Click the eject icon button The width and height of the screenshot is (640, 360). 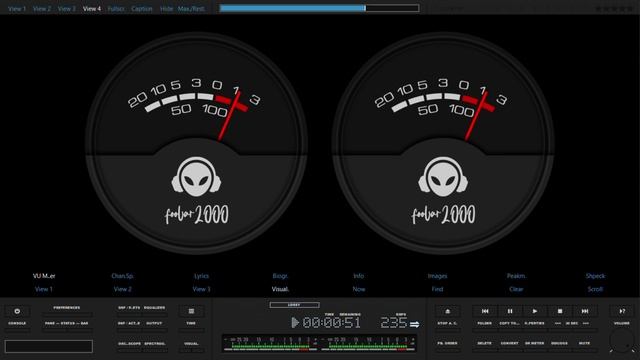click(x=447, y=311)
